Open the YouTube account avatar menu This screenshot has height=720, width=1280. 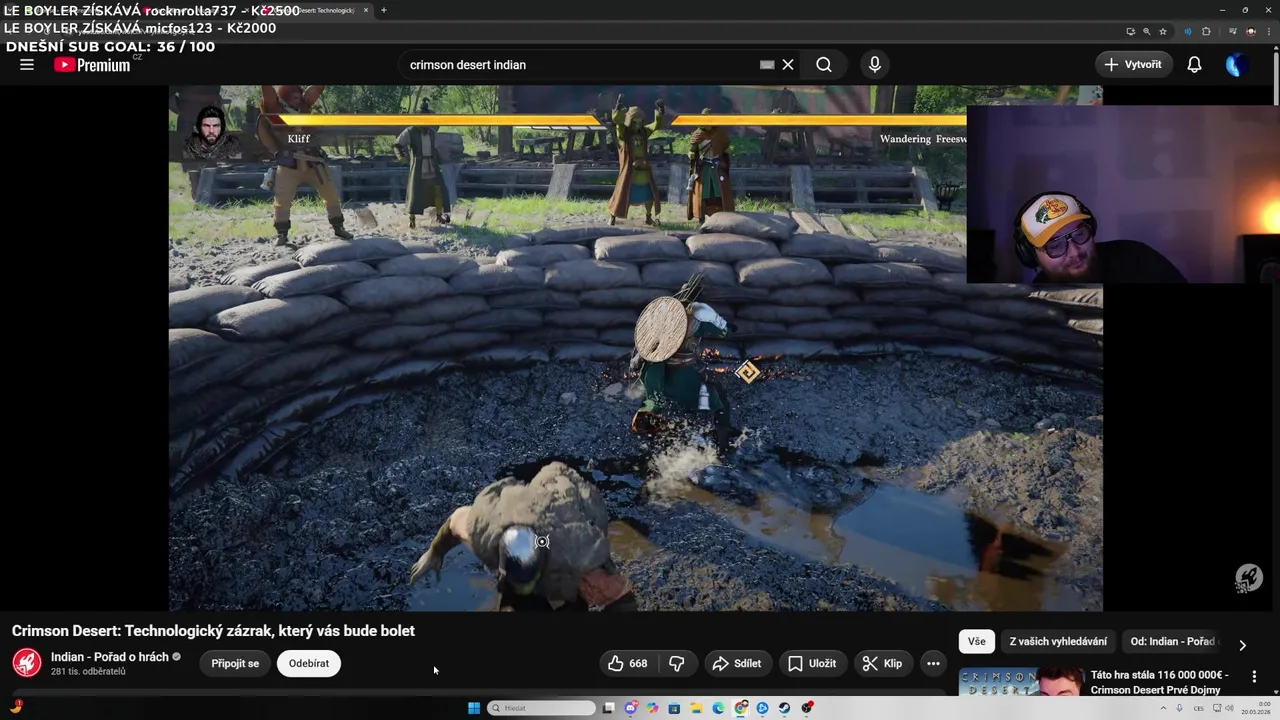1236,64
